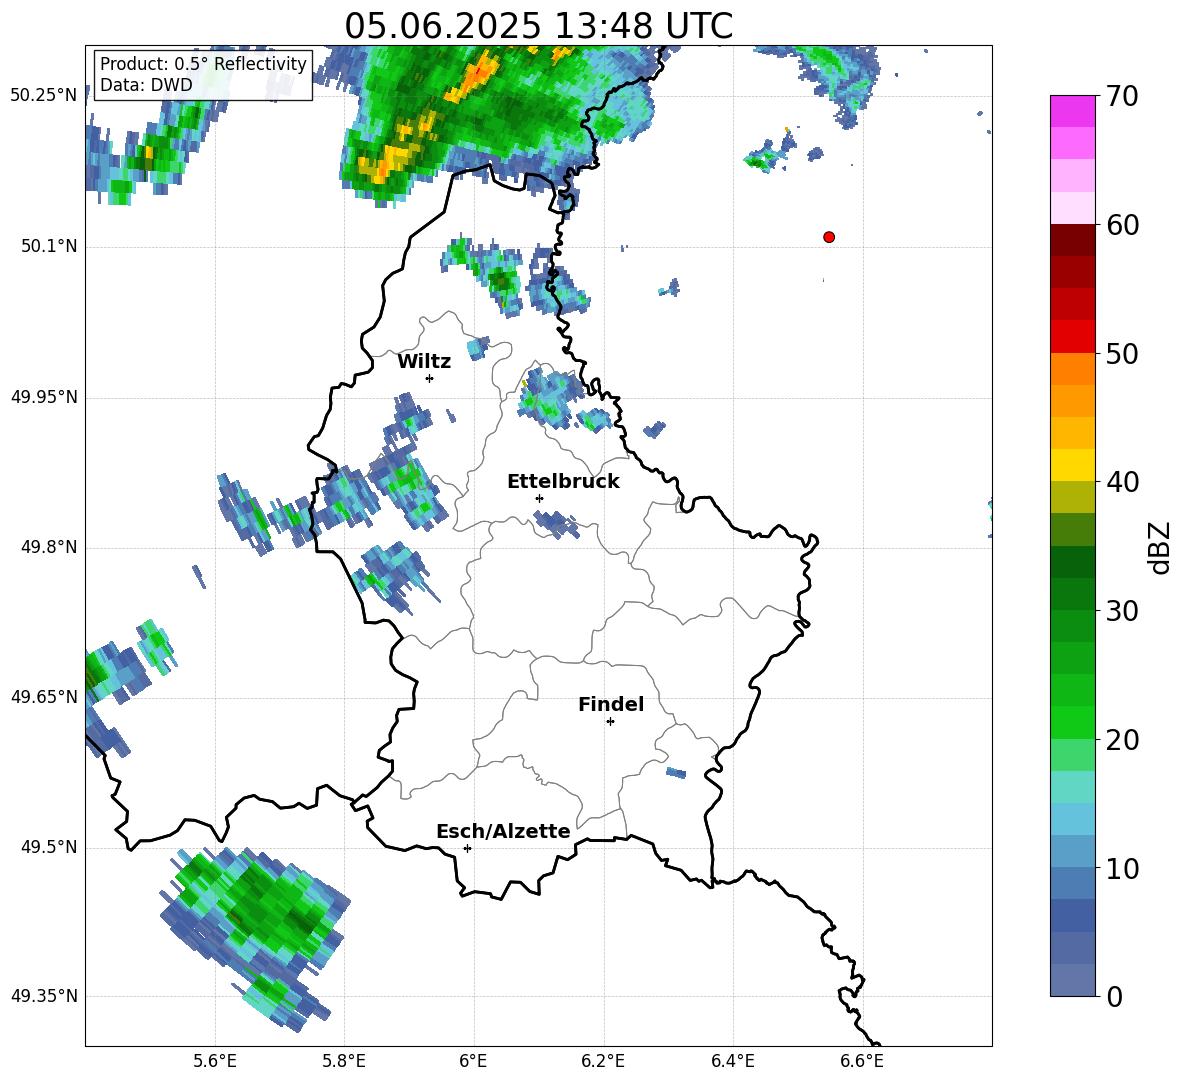The image size is (1184, 1081).
Task: Click the 20 tick label on colorbar
Action: (1122, 740)
